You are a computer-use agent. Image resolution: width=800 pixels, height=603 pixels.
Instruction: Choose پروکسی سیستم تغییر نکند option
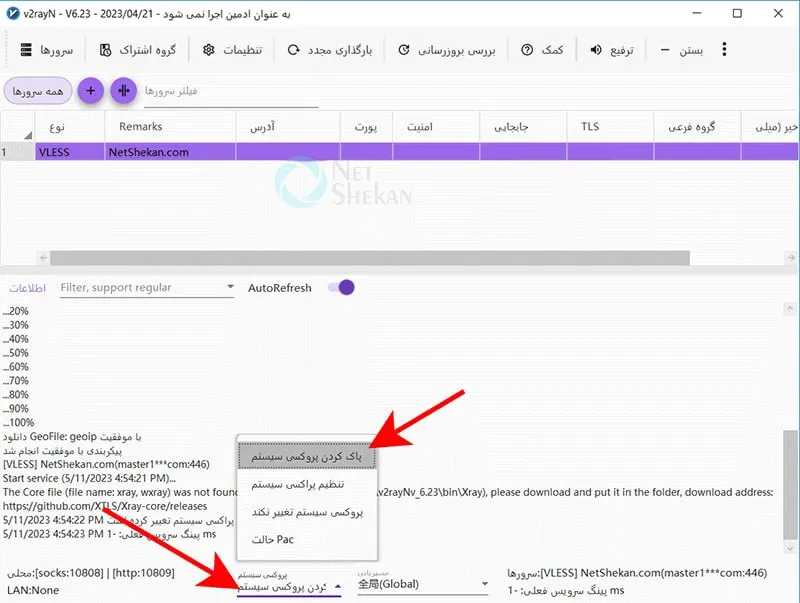point(307,512)
